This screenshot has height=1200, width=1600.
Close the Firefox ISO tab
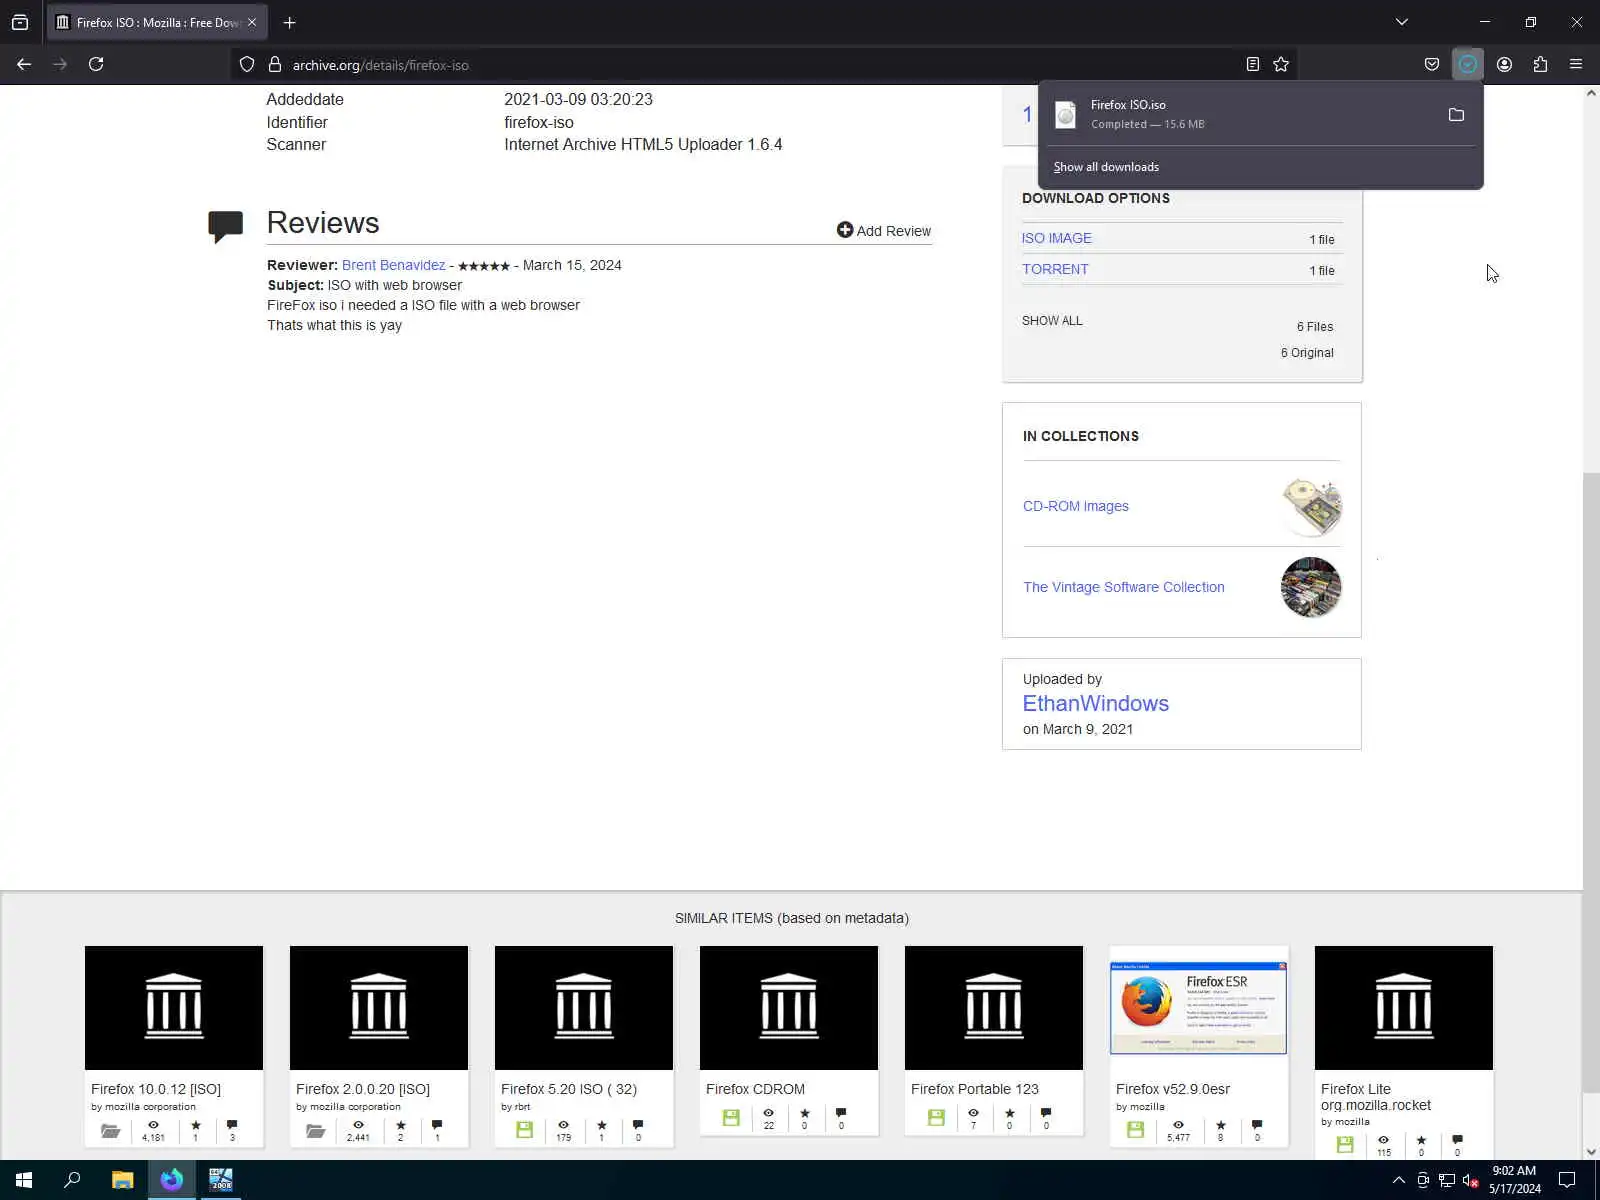pyautogui.click(x=252, y=22)
